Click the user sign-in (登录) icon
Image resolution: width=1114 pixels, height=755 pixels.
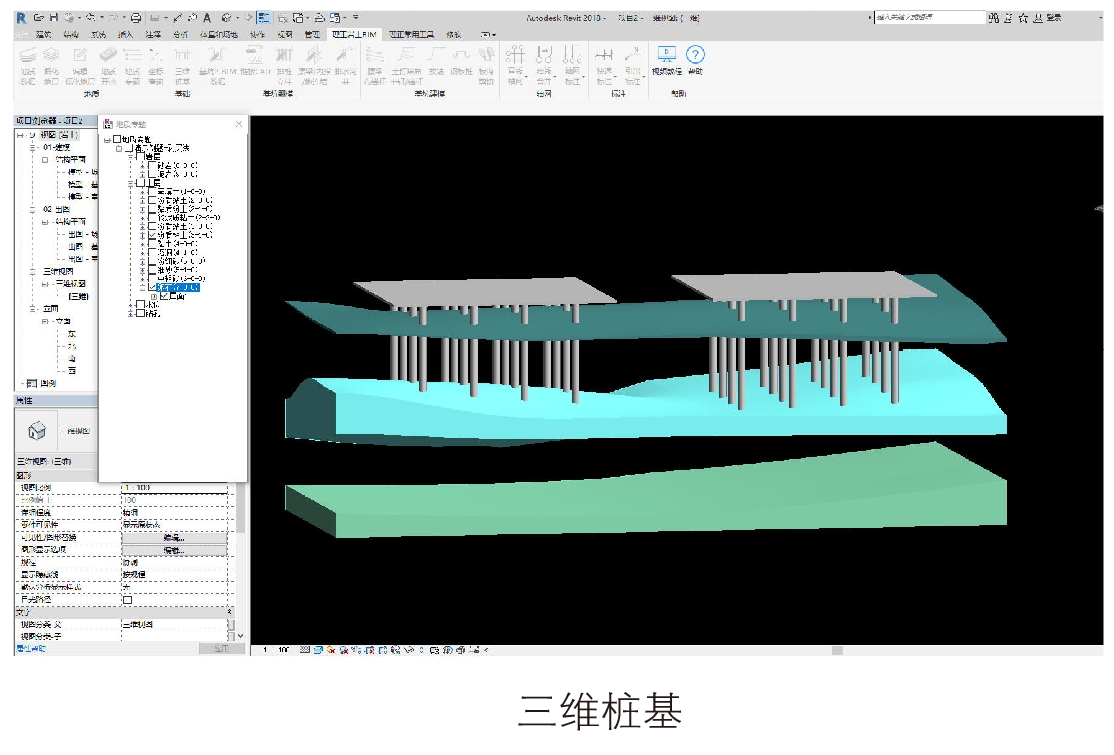[1038, 18]
